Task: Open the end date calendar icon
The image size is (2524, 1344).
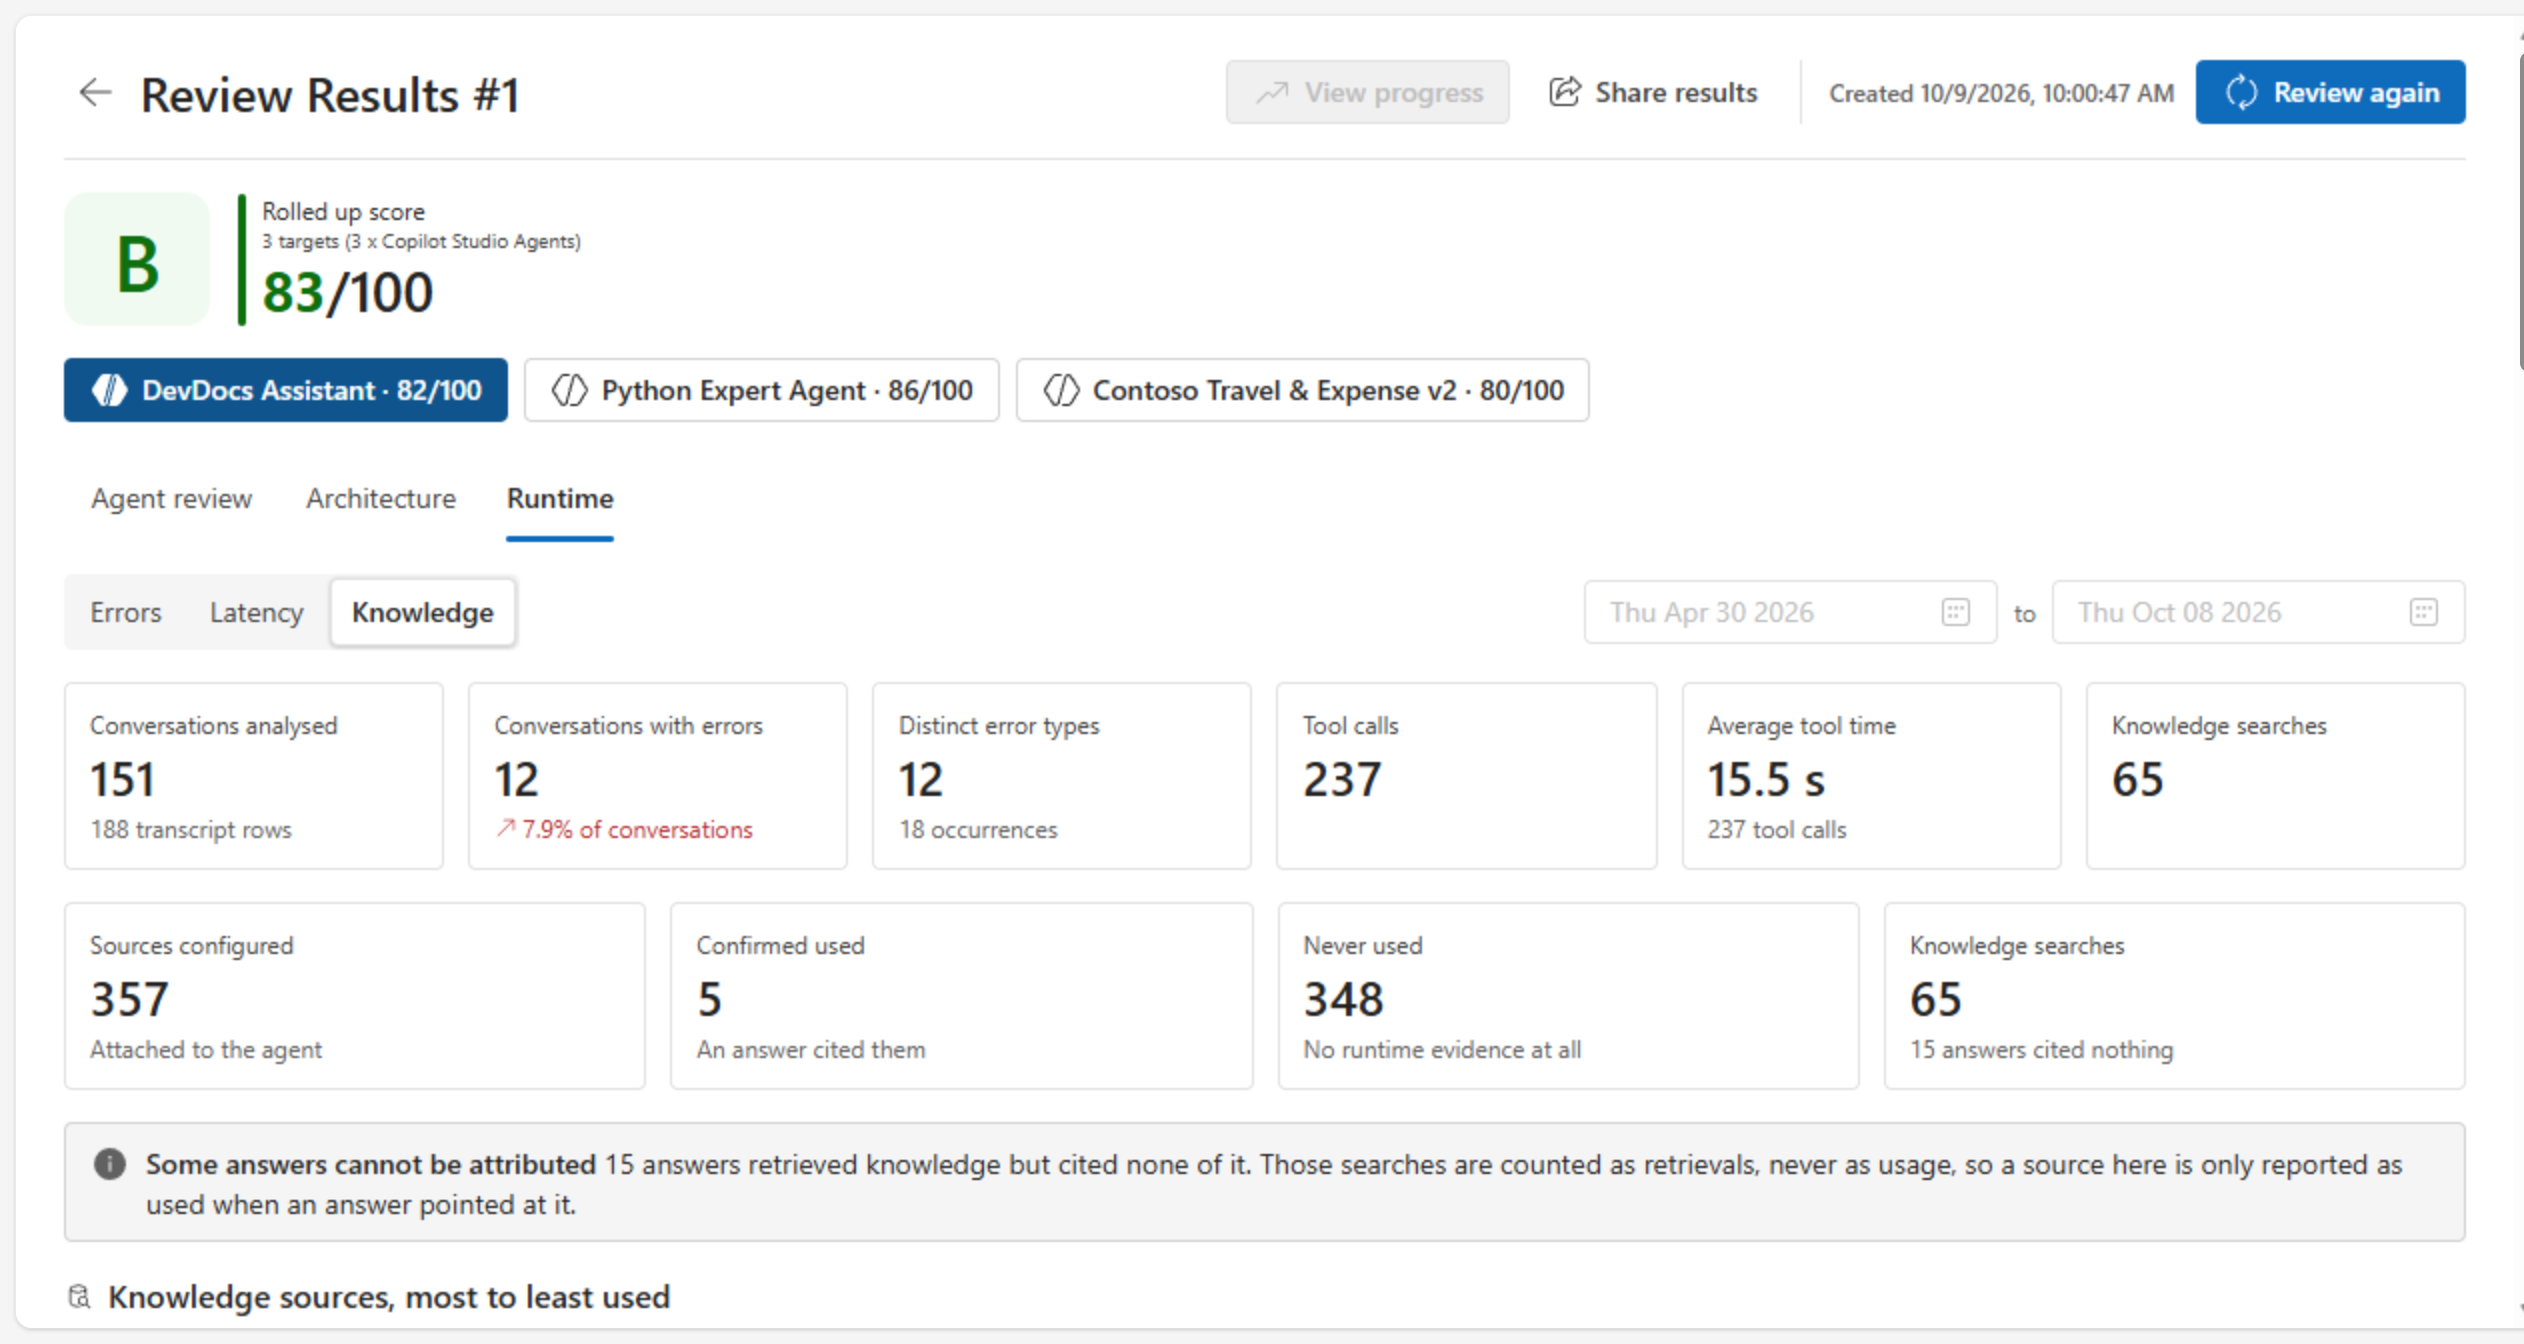Action: tap(2423, 612)
